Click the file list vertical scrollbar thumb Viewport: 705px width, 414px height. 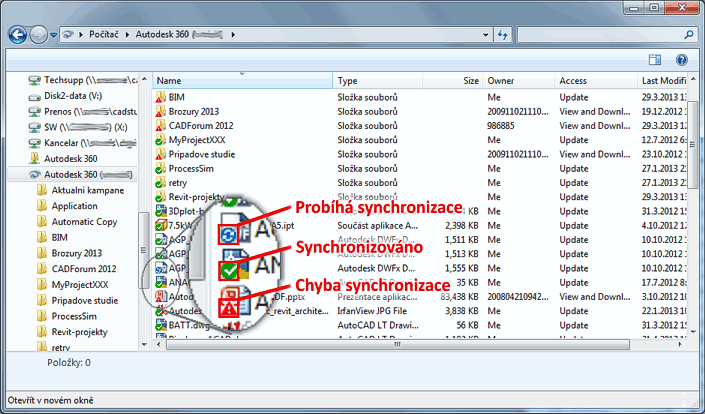692,145
